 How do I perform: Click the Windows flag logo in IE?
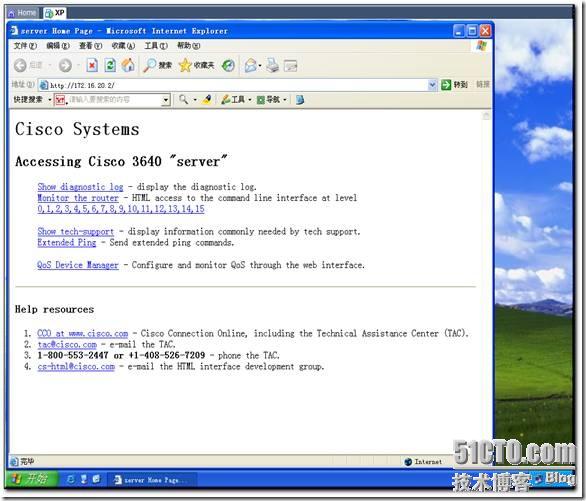tap(482, 46)
